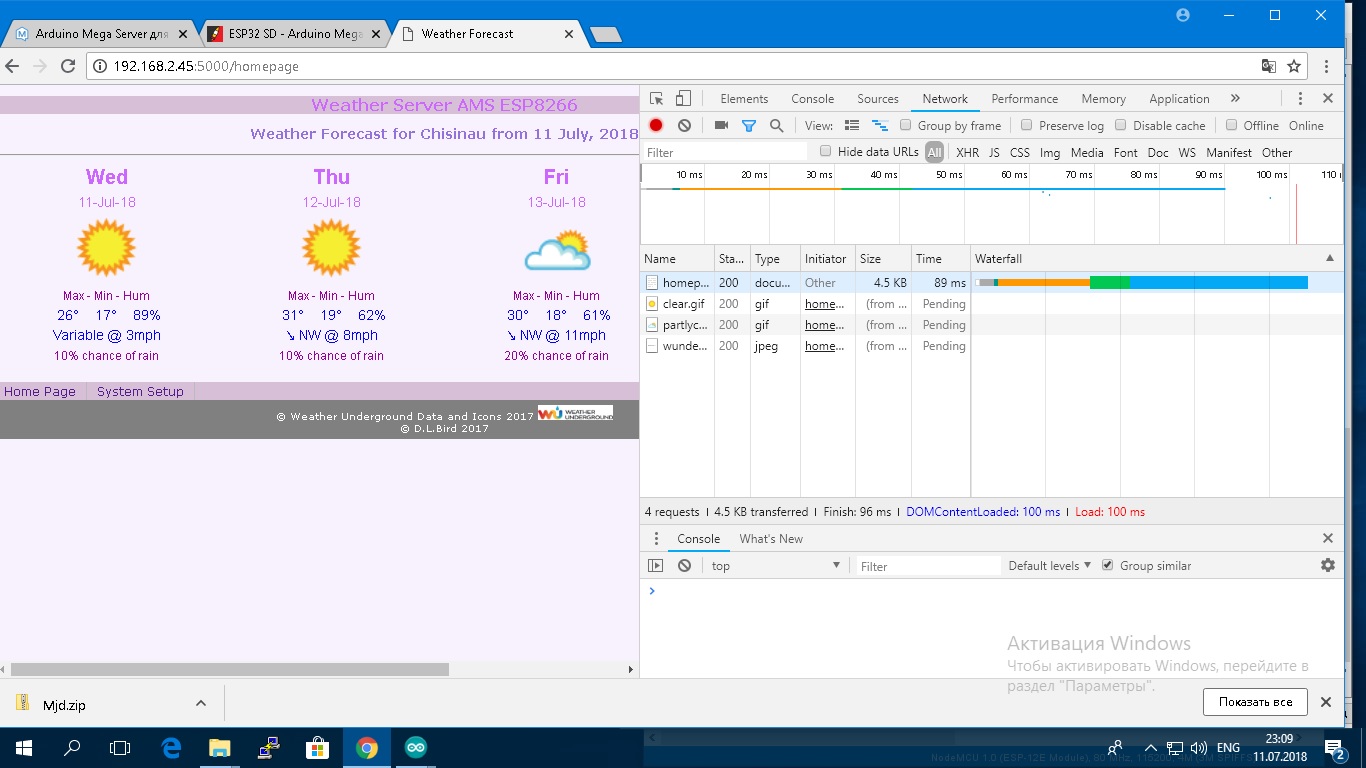The width and height of the screenshot is (1366, 768).
Task: Click the Показать все downloads button
Action: tap(1255, 702)
